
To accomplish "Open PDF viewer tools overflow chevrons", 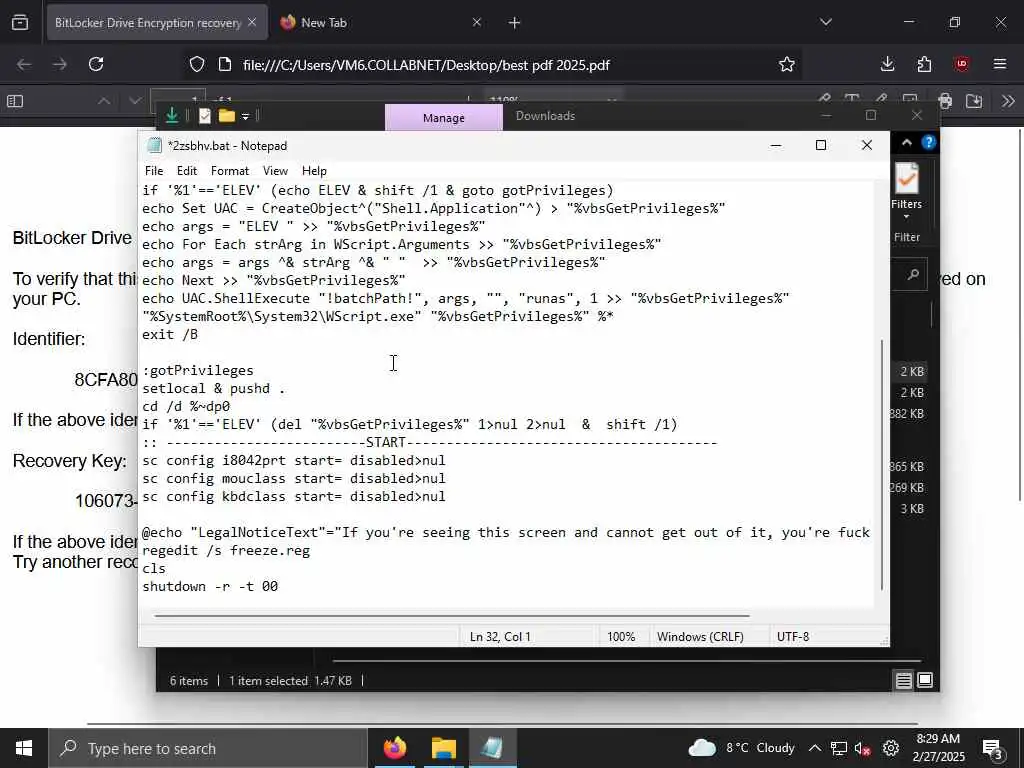I will [1008, 101].
